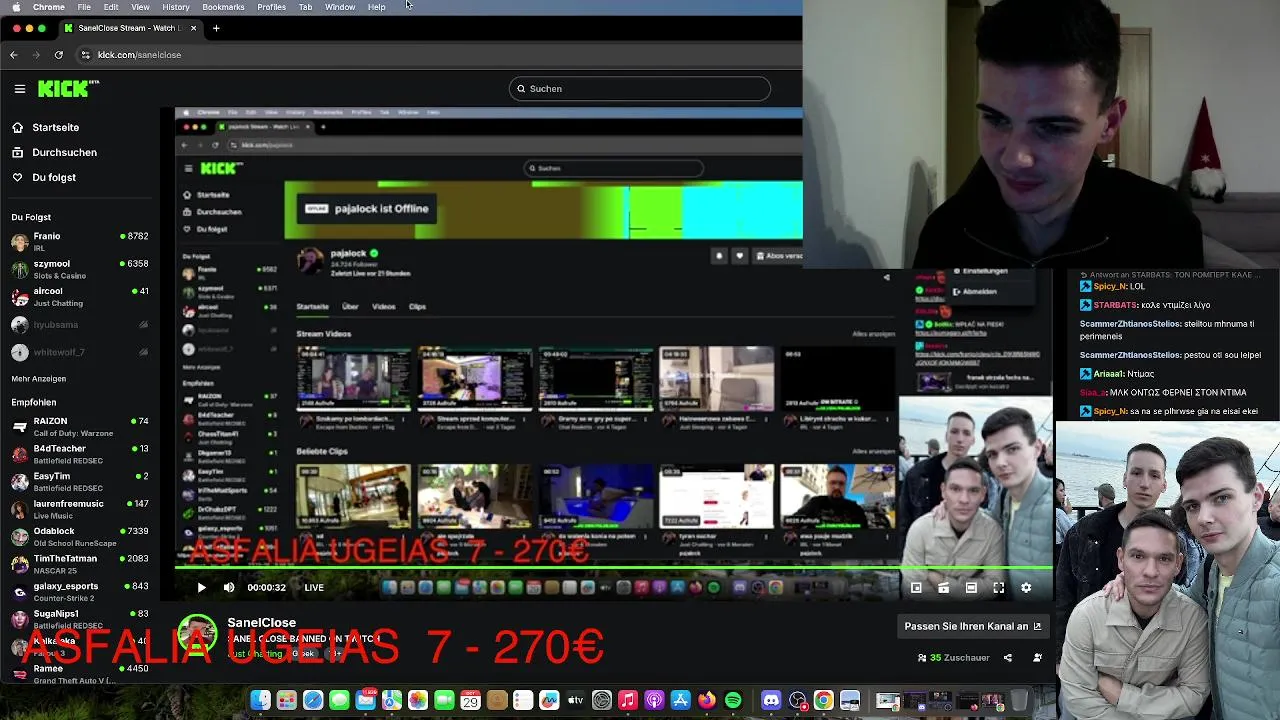Image resolution: width=1280 pixels, height=720 pixels.
Task: Open aircool channel in sidebar
Action: (x=80, y=297)
